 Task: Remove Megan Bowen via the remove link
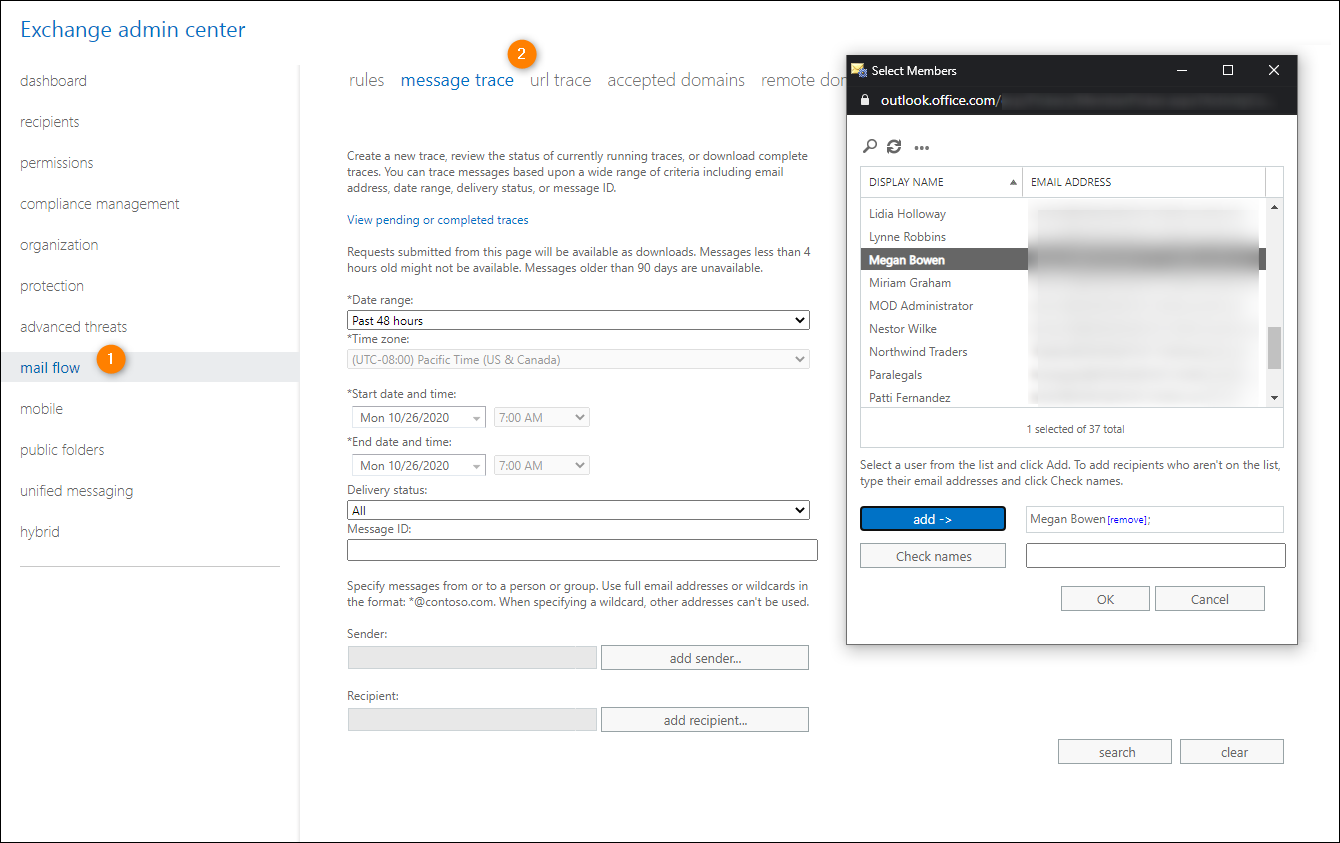(1127, 520)
